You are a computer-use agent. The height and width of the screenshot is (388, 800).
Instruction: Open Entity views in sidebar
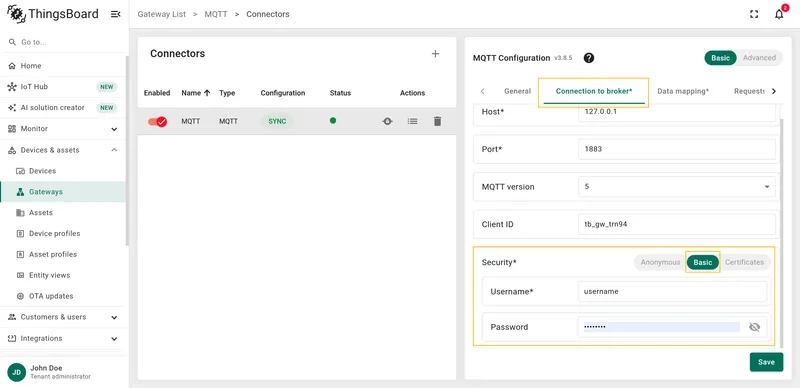62,275
